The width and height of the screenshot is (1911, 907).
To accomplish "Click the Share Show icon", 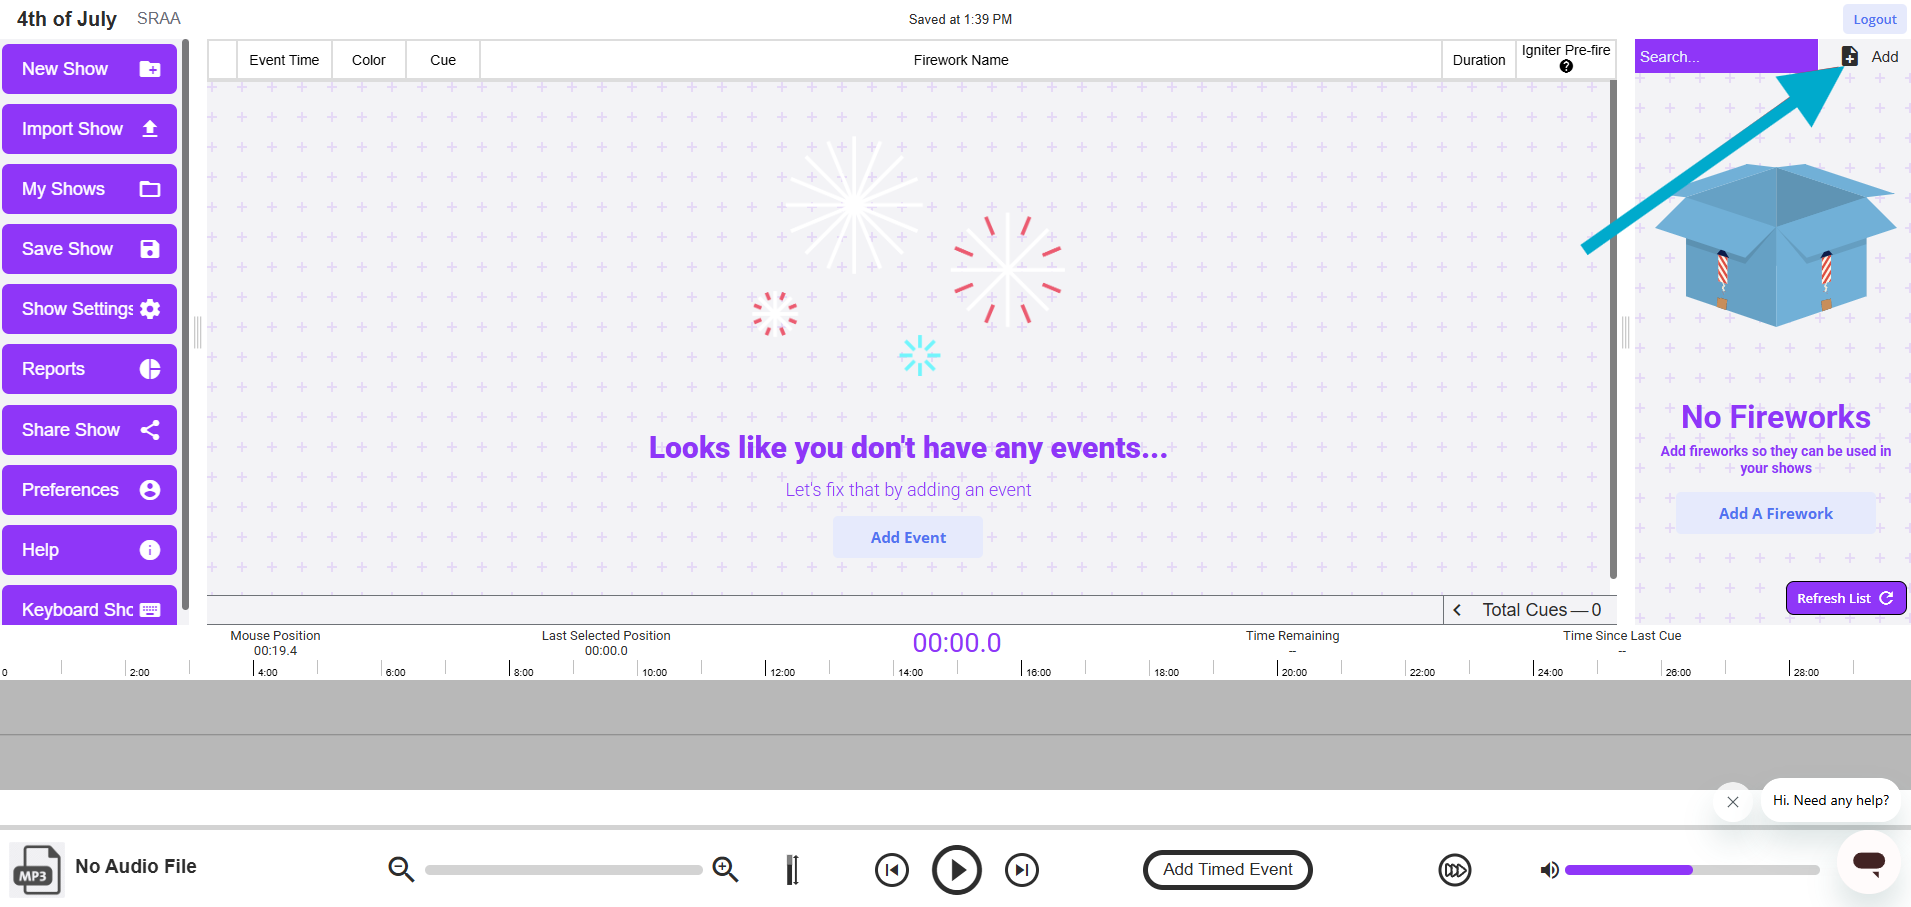I will pos(150,429).
